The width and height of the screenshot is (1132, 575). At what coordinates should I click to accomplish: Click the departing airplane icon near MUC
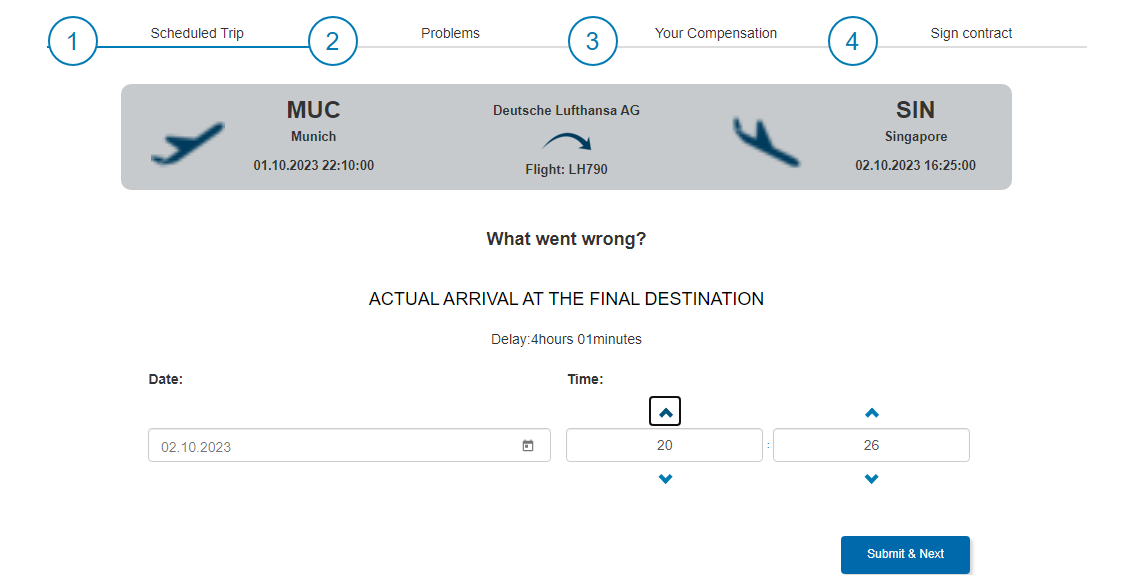pos(188,144)
